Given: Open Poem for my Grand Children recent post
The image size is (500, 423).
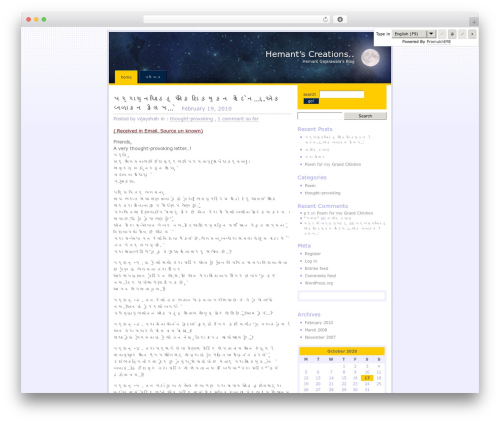Looking at the screenshot, I should 333,164.
